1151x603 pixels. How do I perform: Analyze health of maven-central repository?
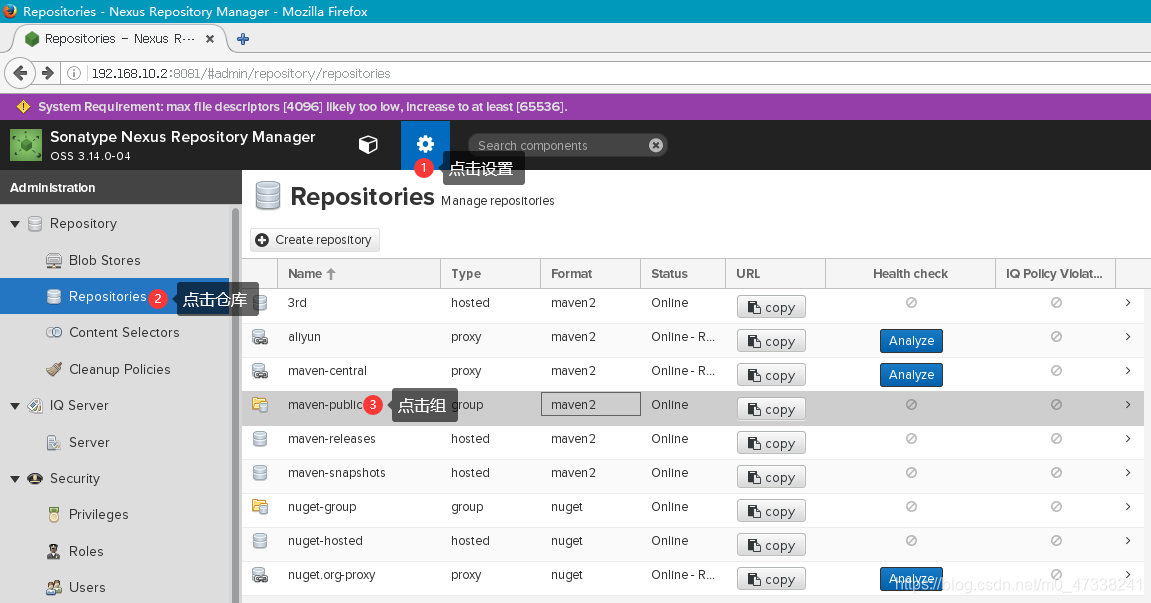point(911,375)
